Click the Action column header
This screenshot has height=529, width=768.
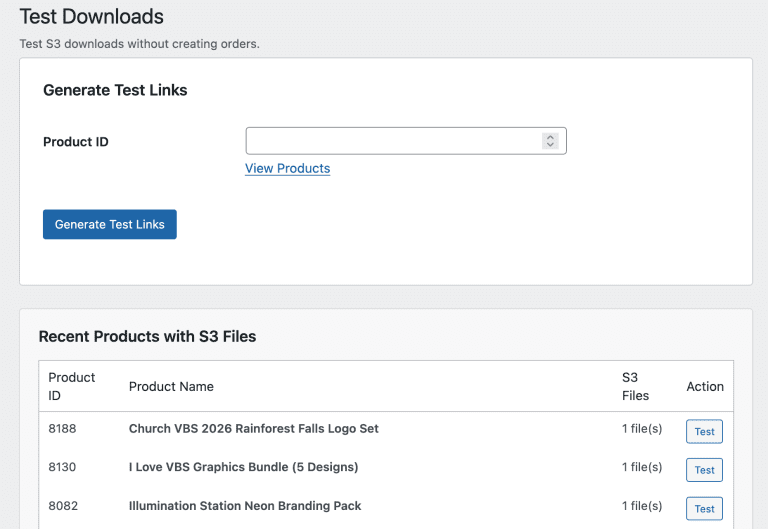[x=705, y=386]
